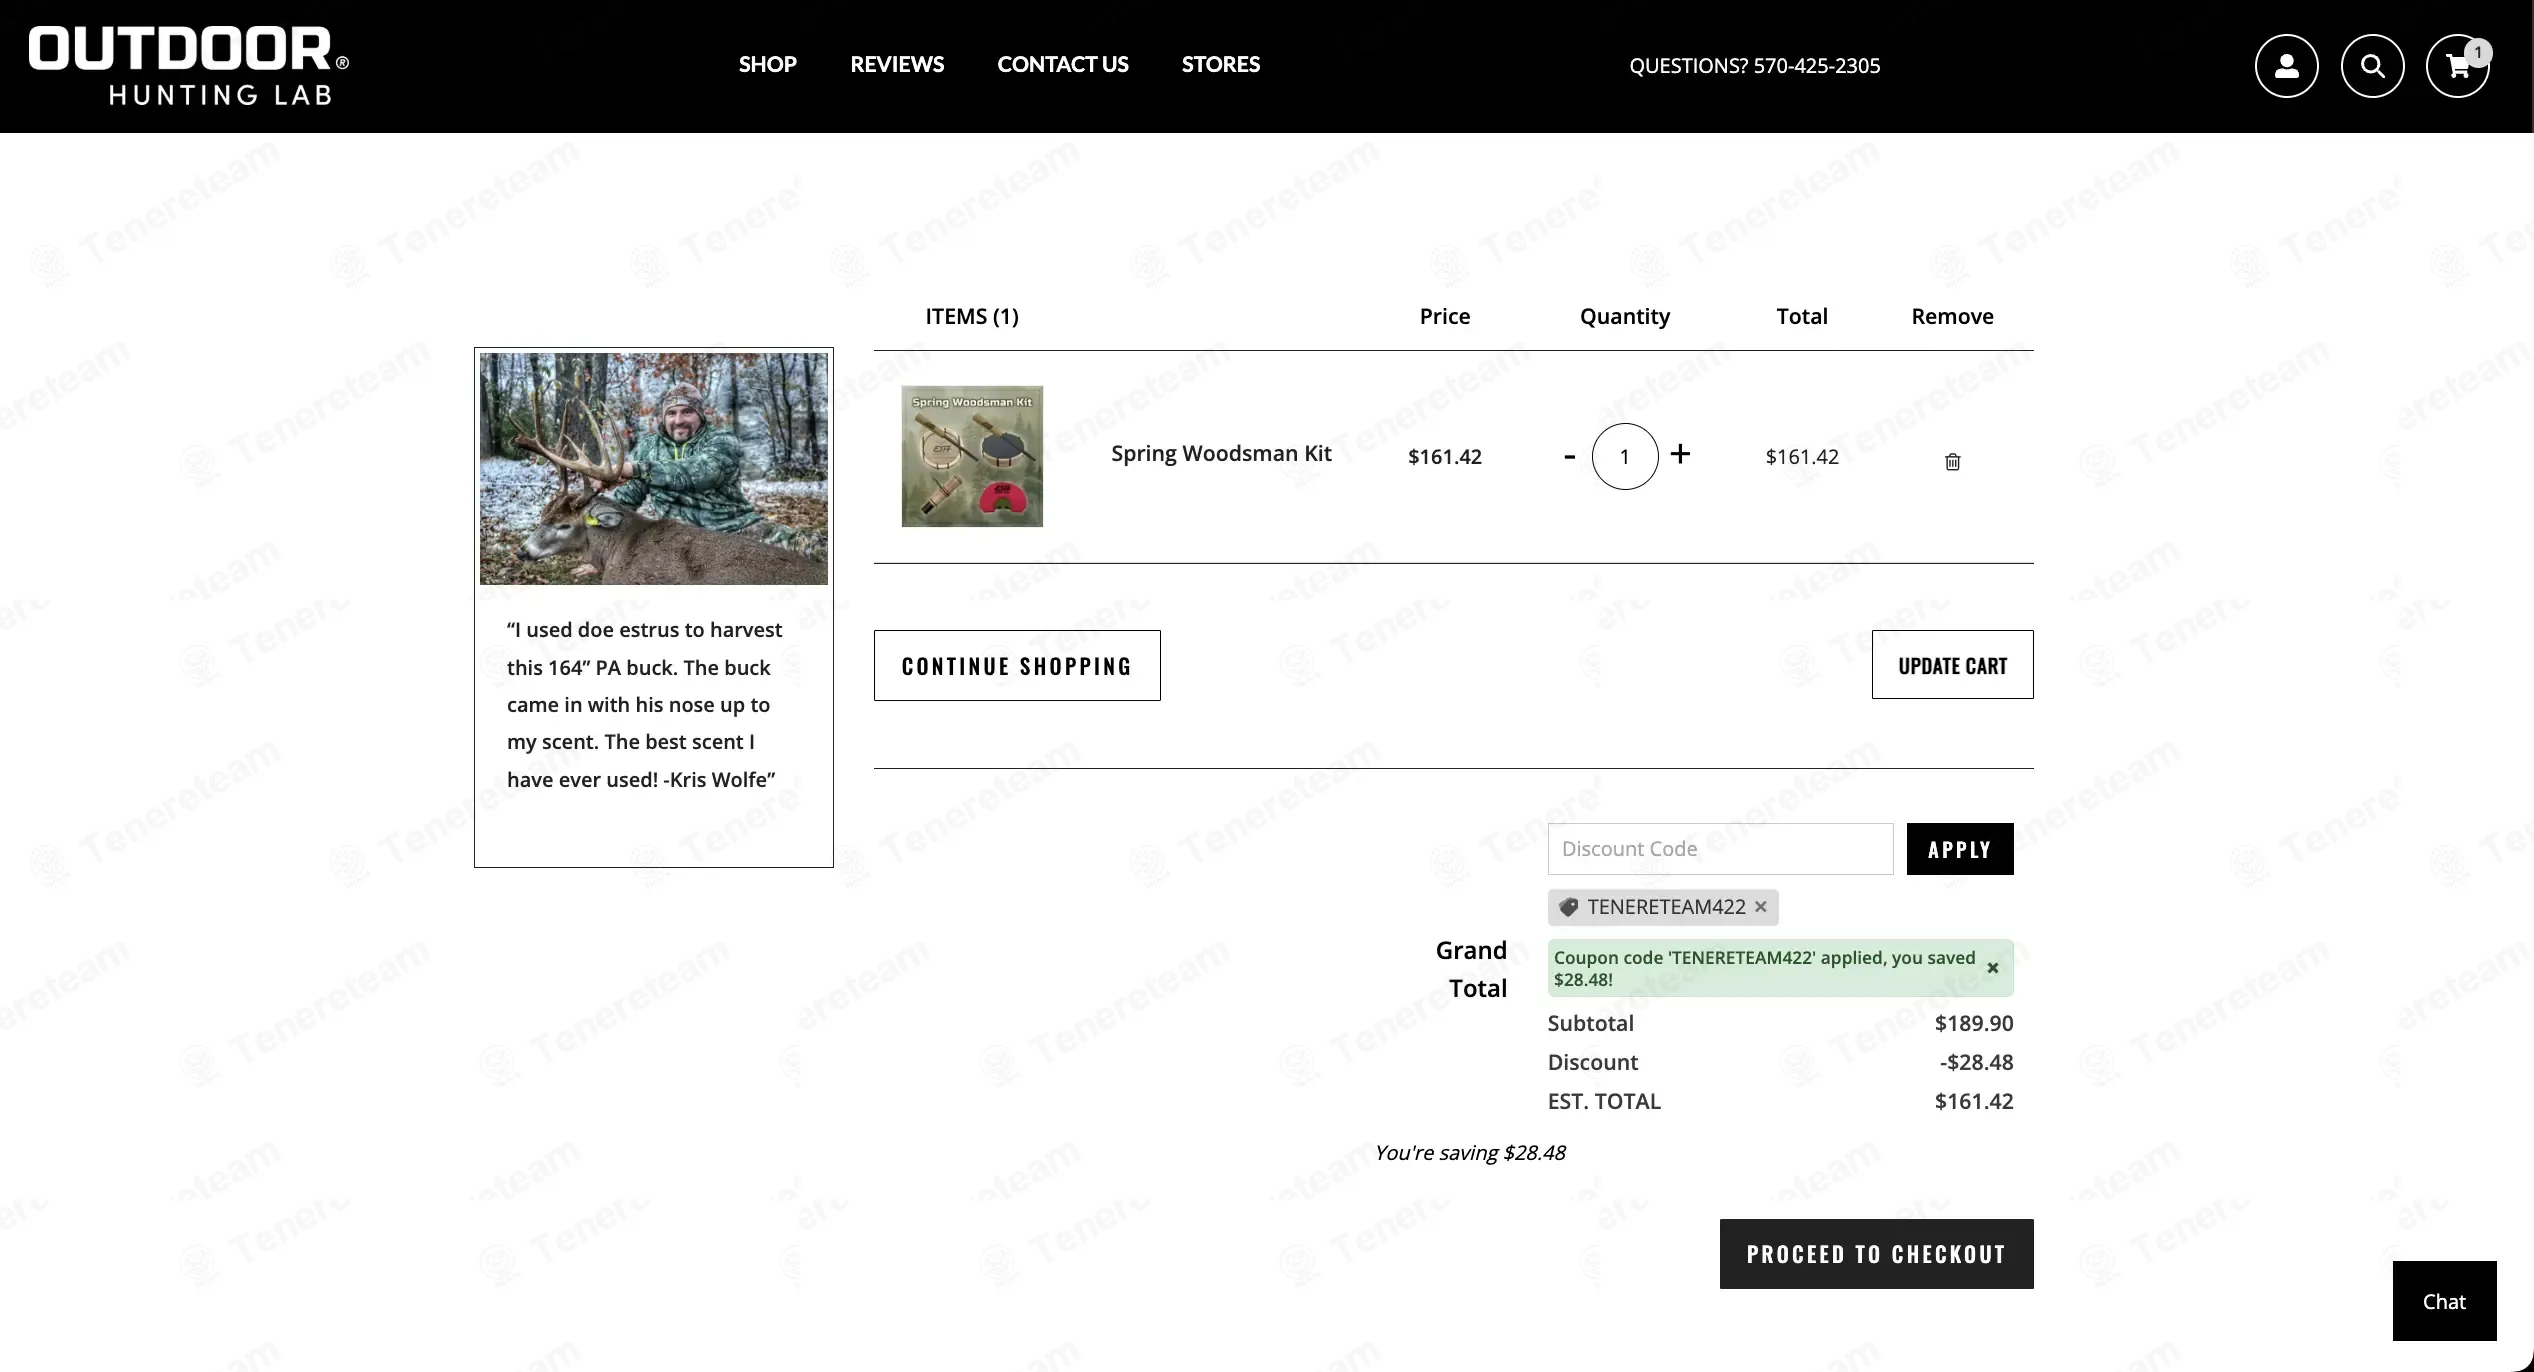Open the Chat widget

[2444, 1301]
